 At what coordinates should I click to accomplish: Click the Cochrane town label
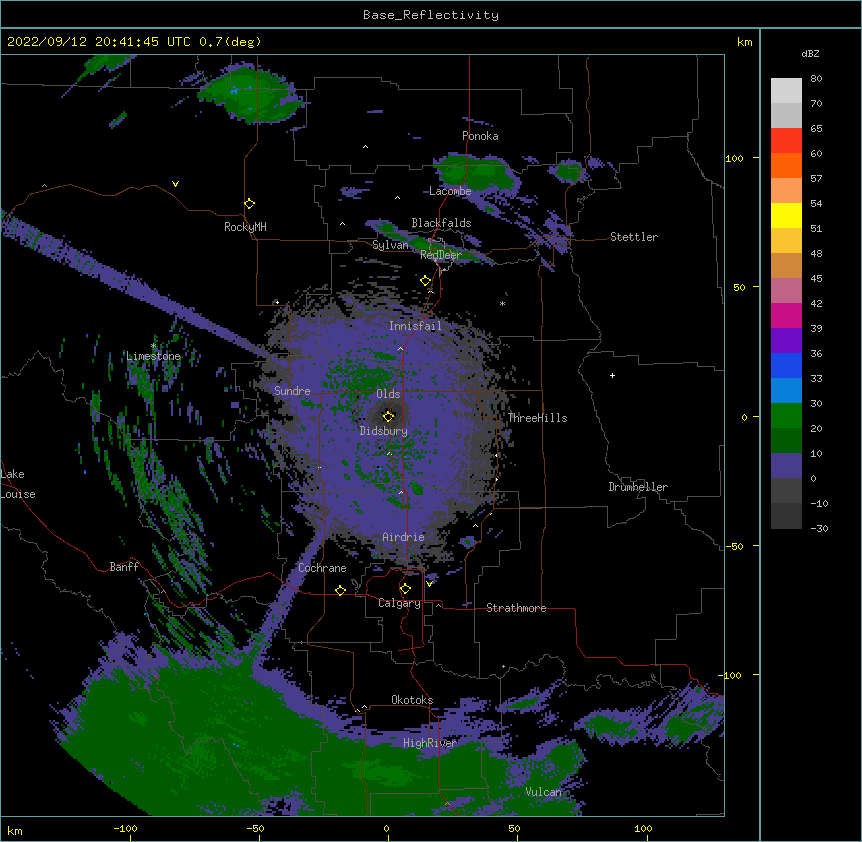(x=322, y=568)
